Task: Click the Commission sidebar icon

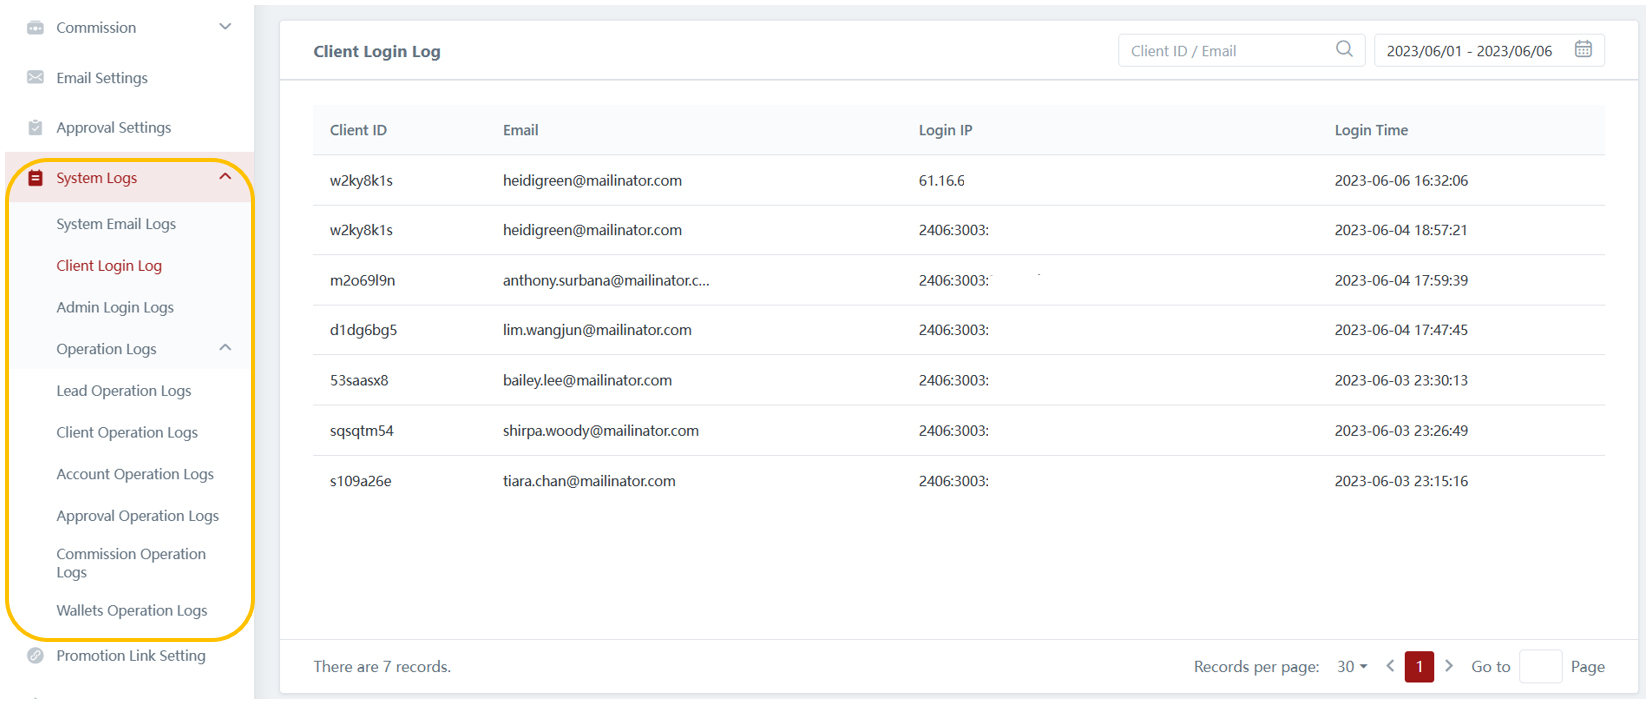Action: [35, 28]
